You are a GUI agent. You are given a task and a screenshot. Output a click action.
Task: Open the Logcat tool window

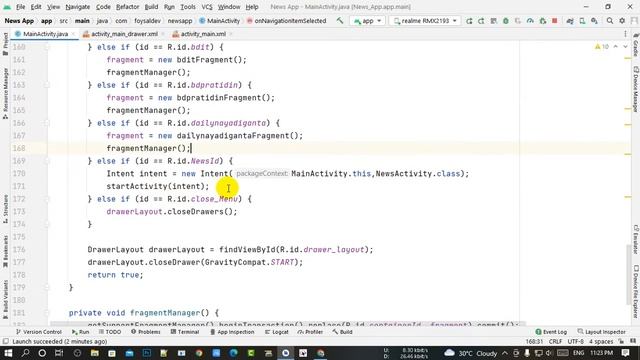click(x=276, y=332)
